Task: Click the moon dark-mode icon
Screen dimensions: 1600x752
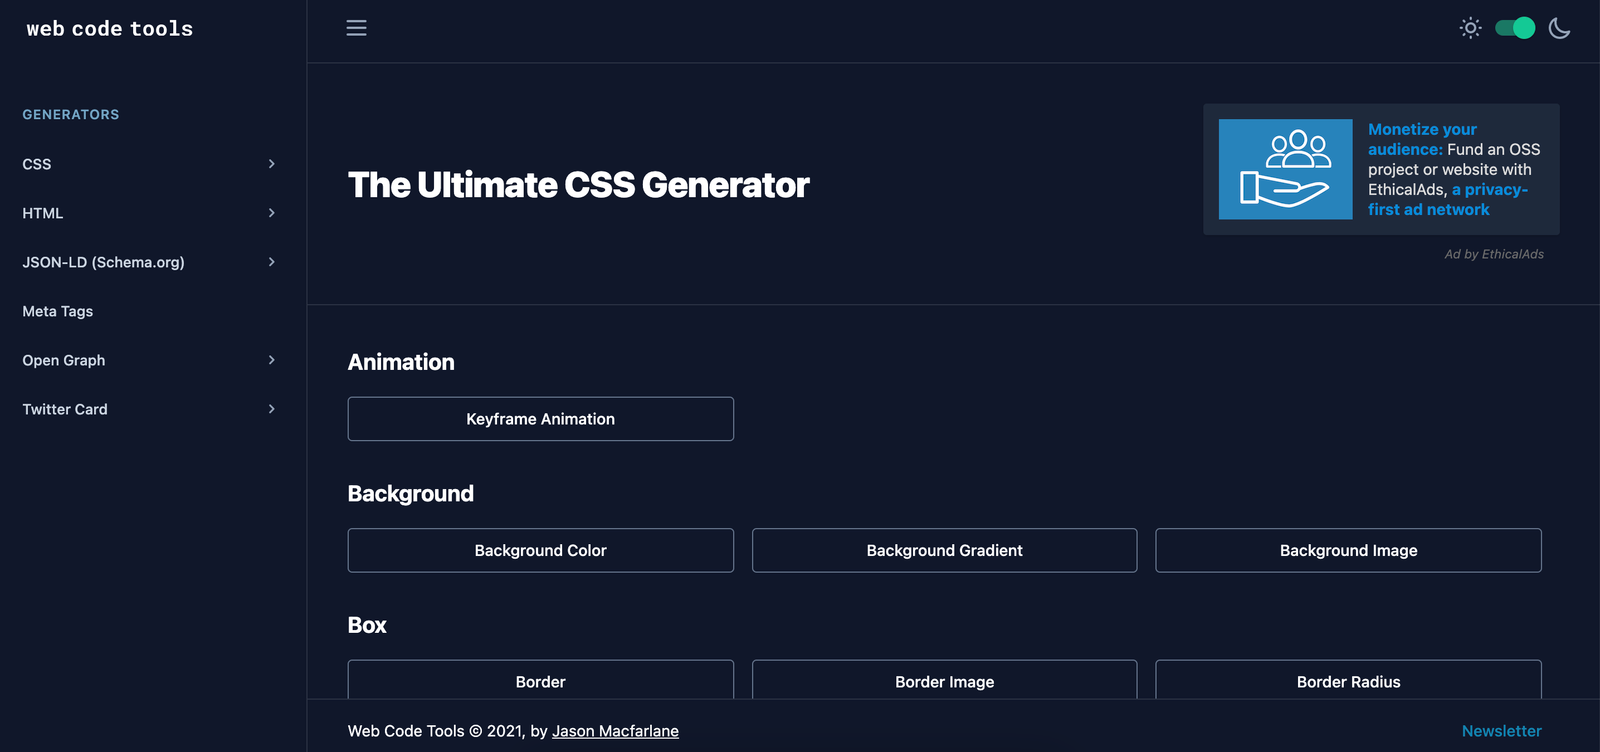Action: click(1559, 28)
